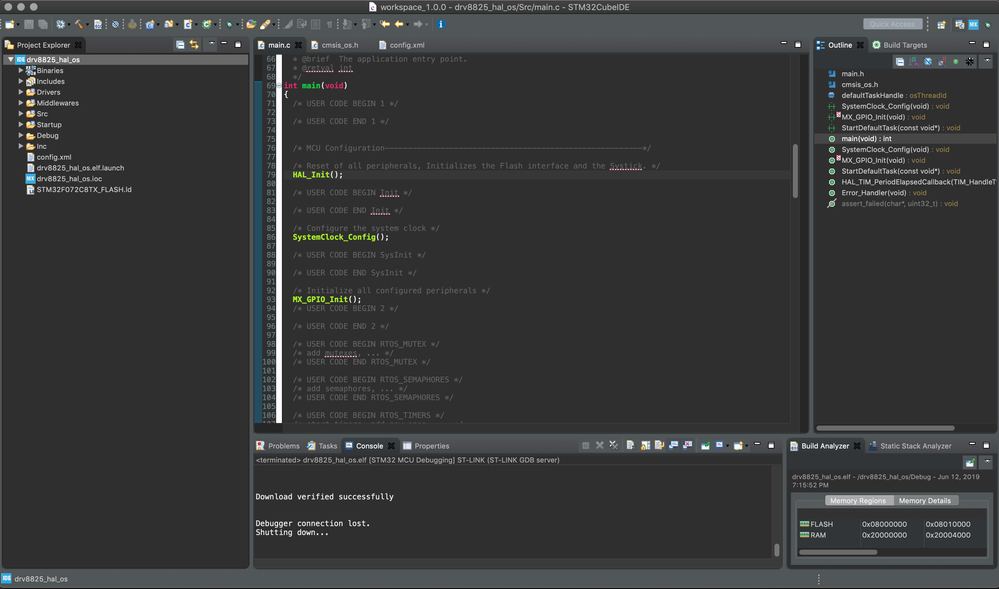The image size is (999, 589).
Task: Switch to the C/C++ perspective icon
Action: (x=959, y=24)
